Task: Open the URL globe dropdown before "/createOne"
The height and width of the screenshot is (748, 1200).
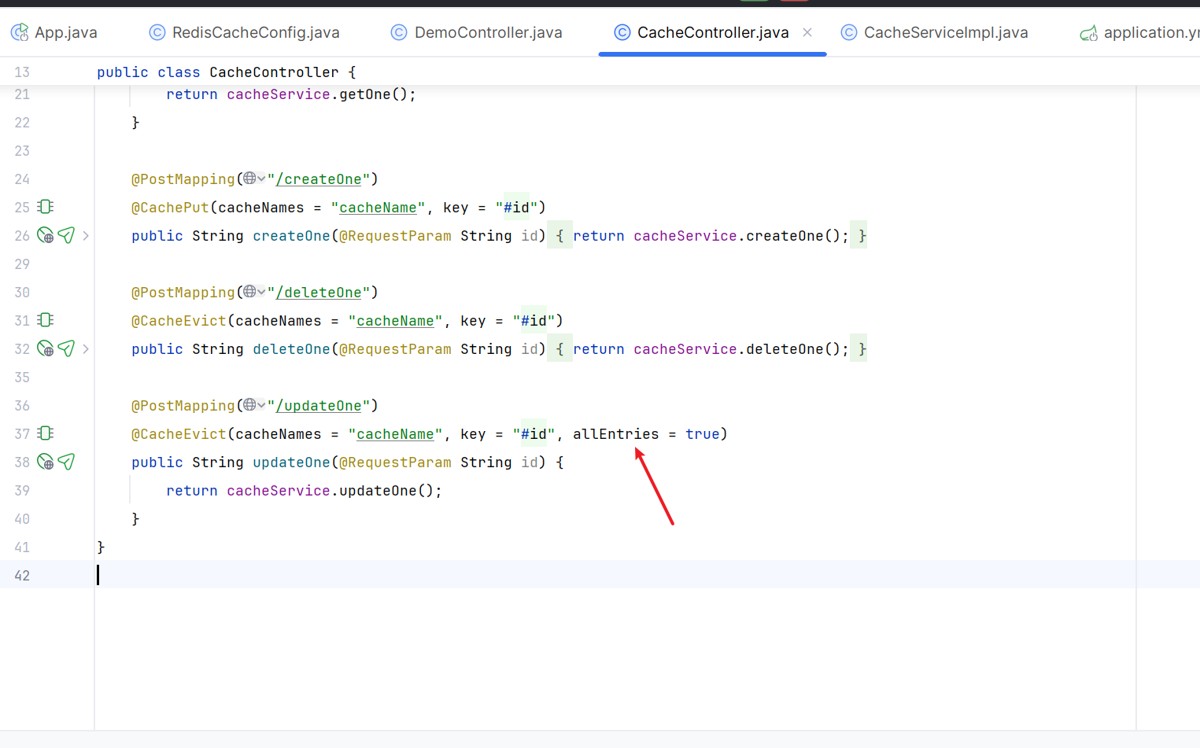Action: [x=253, y=179]
